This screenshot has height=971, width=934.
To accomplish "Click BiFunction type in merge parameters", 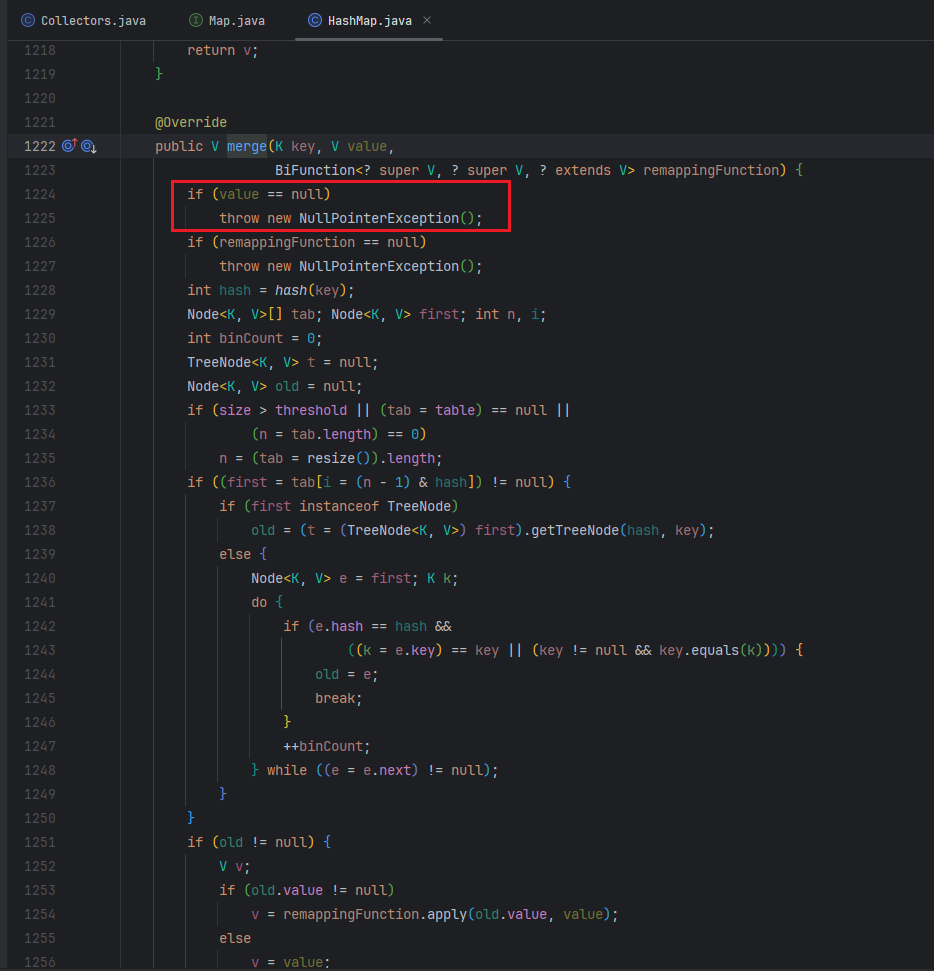I will click(314, 170).
